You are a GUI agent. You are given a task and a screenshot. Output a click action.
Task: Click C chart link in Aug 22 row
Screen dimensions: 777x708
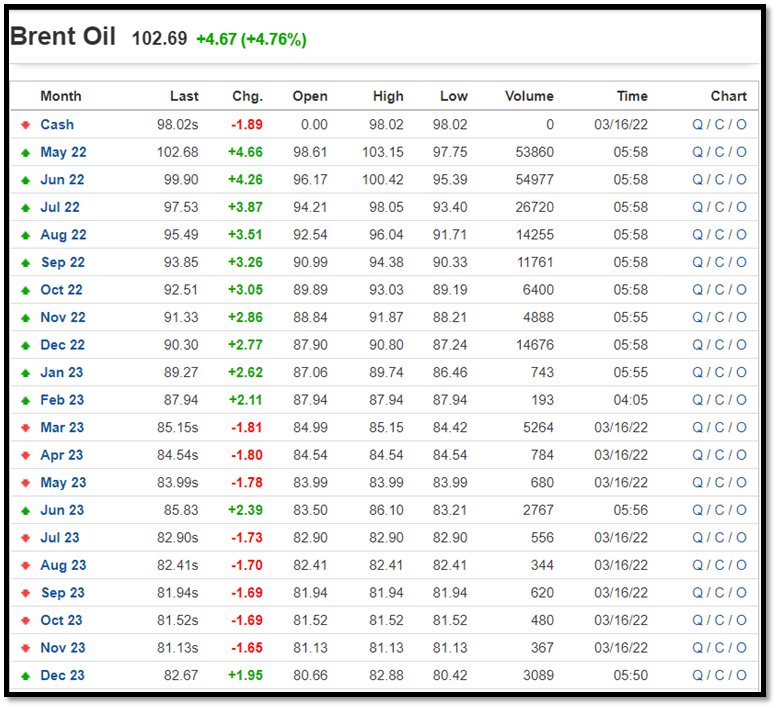(720, 235)
